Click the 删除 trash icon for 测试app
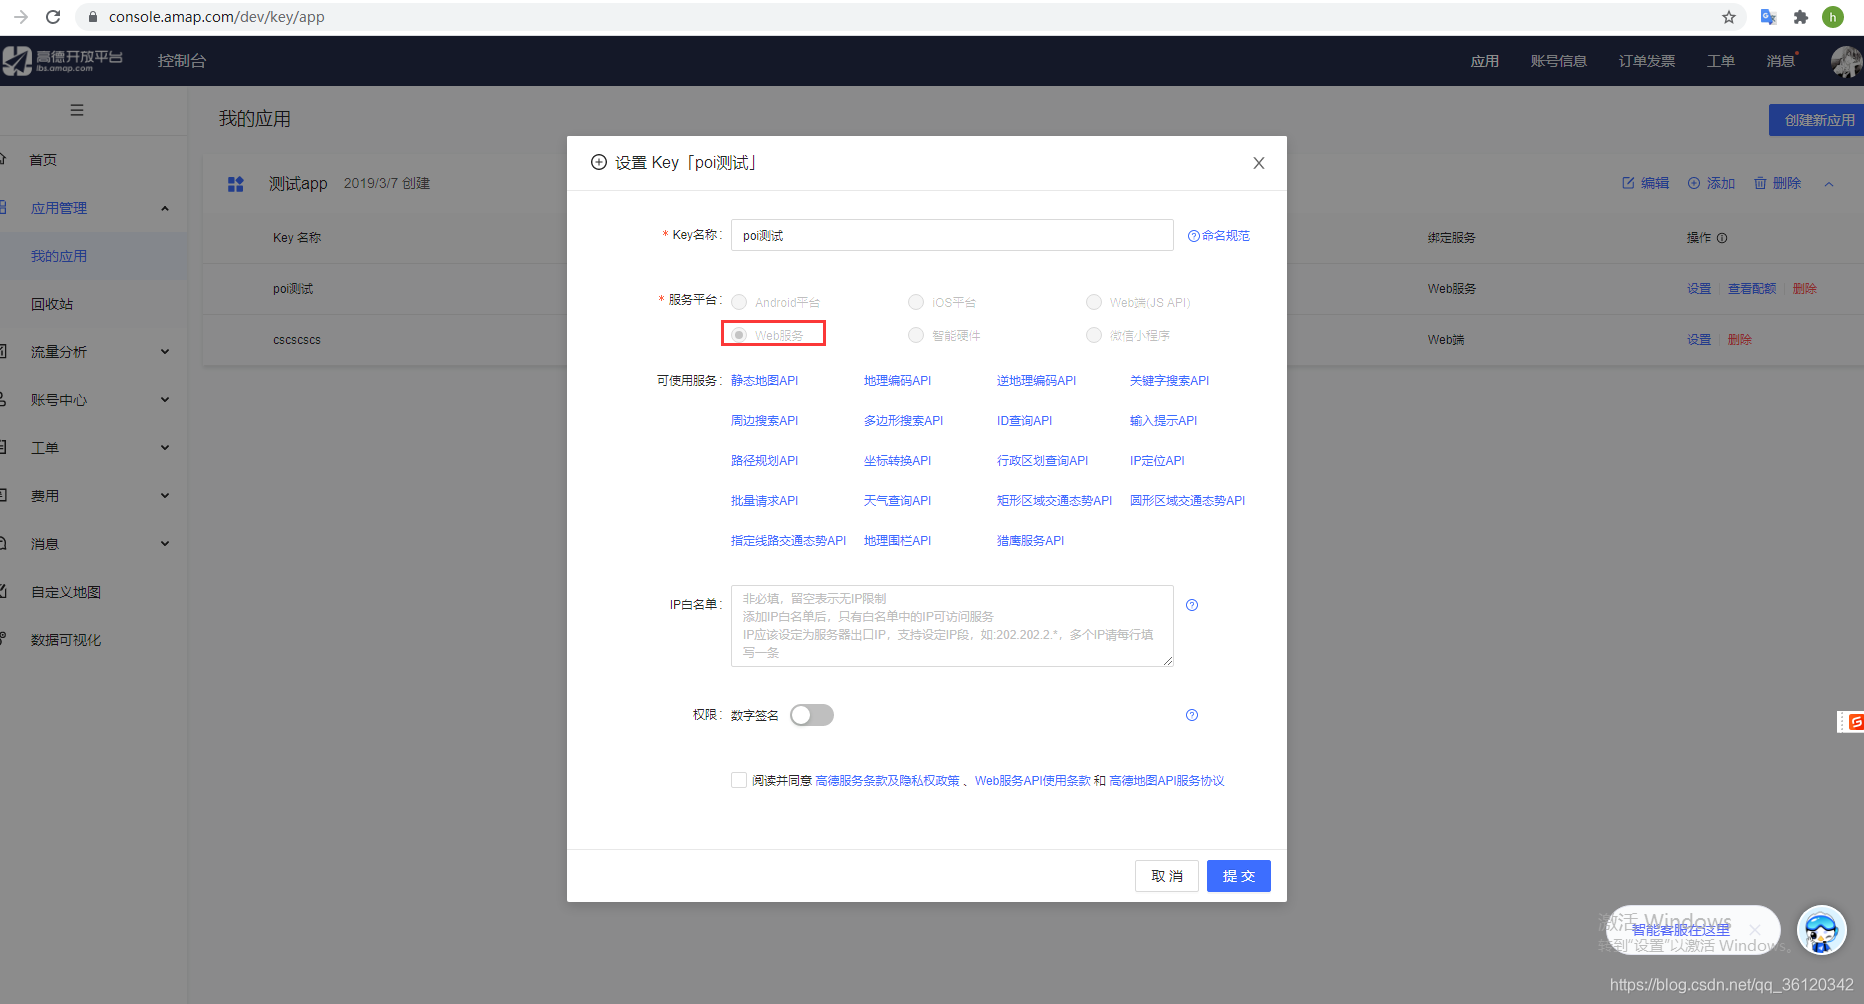This screenshot has width=1864, height=1004. (x=1760, y=183)
